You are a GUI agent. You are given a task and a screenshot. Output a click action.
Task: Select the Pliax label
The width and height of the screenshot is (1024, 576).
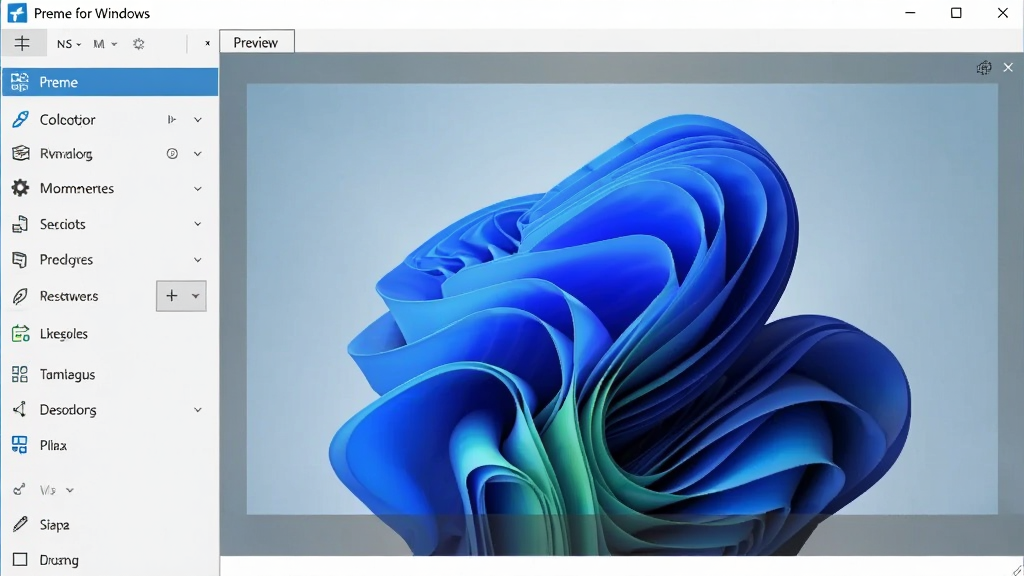pos(54,445)
